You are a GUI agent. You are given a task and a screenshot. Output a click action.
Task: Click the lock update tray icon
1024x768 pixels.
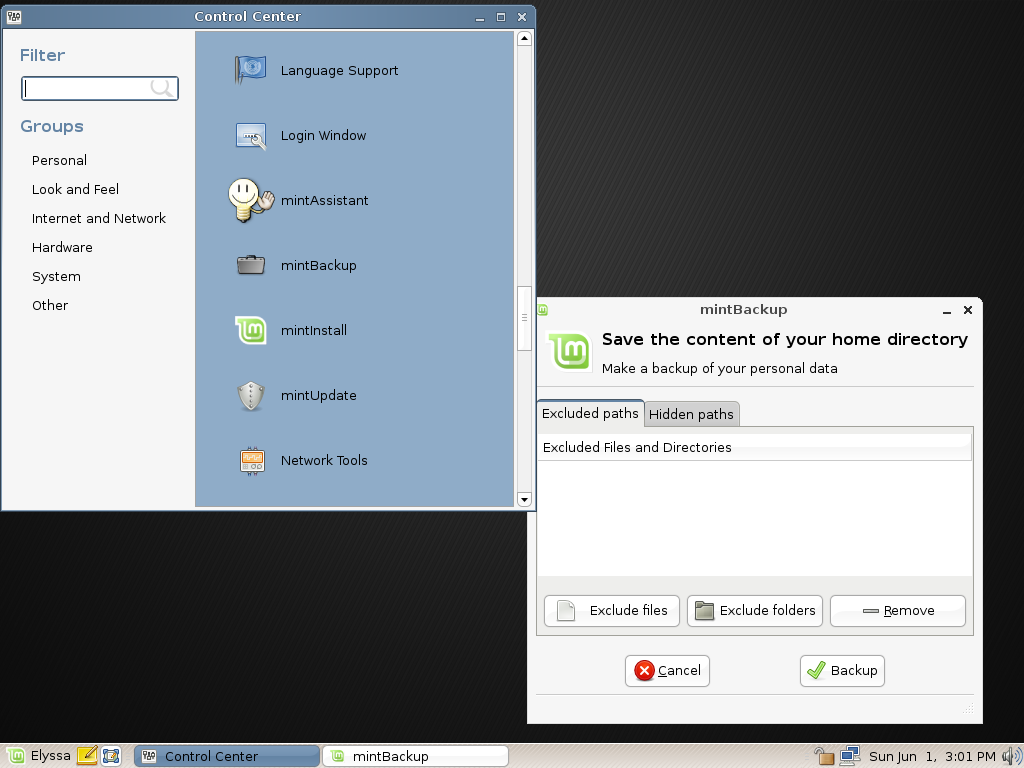tap(824, 756)
